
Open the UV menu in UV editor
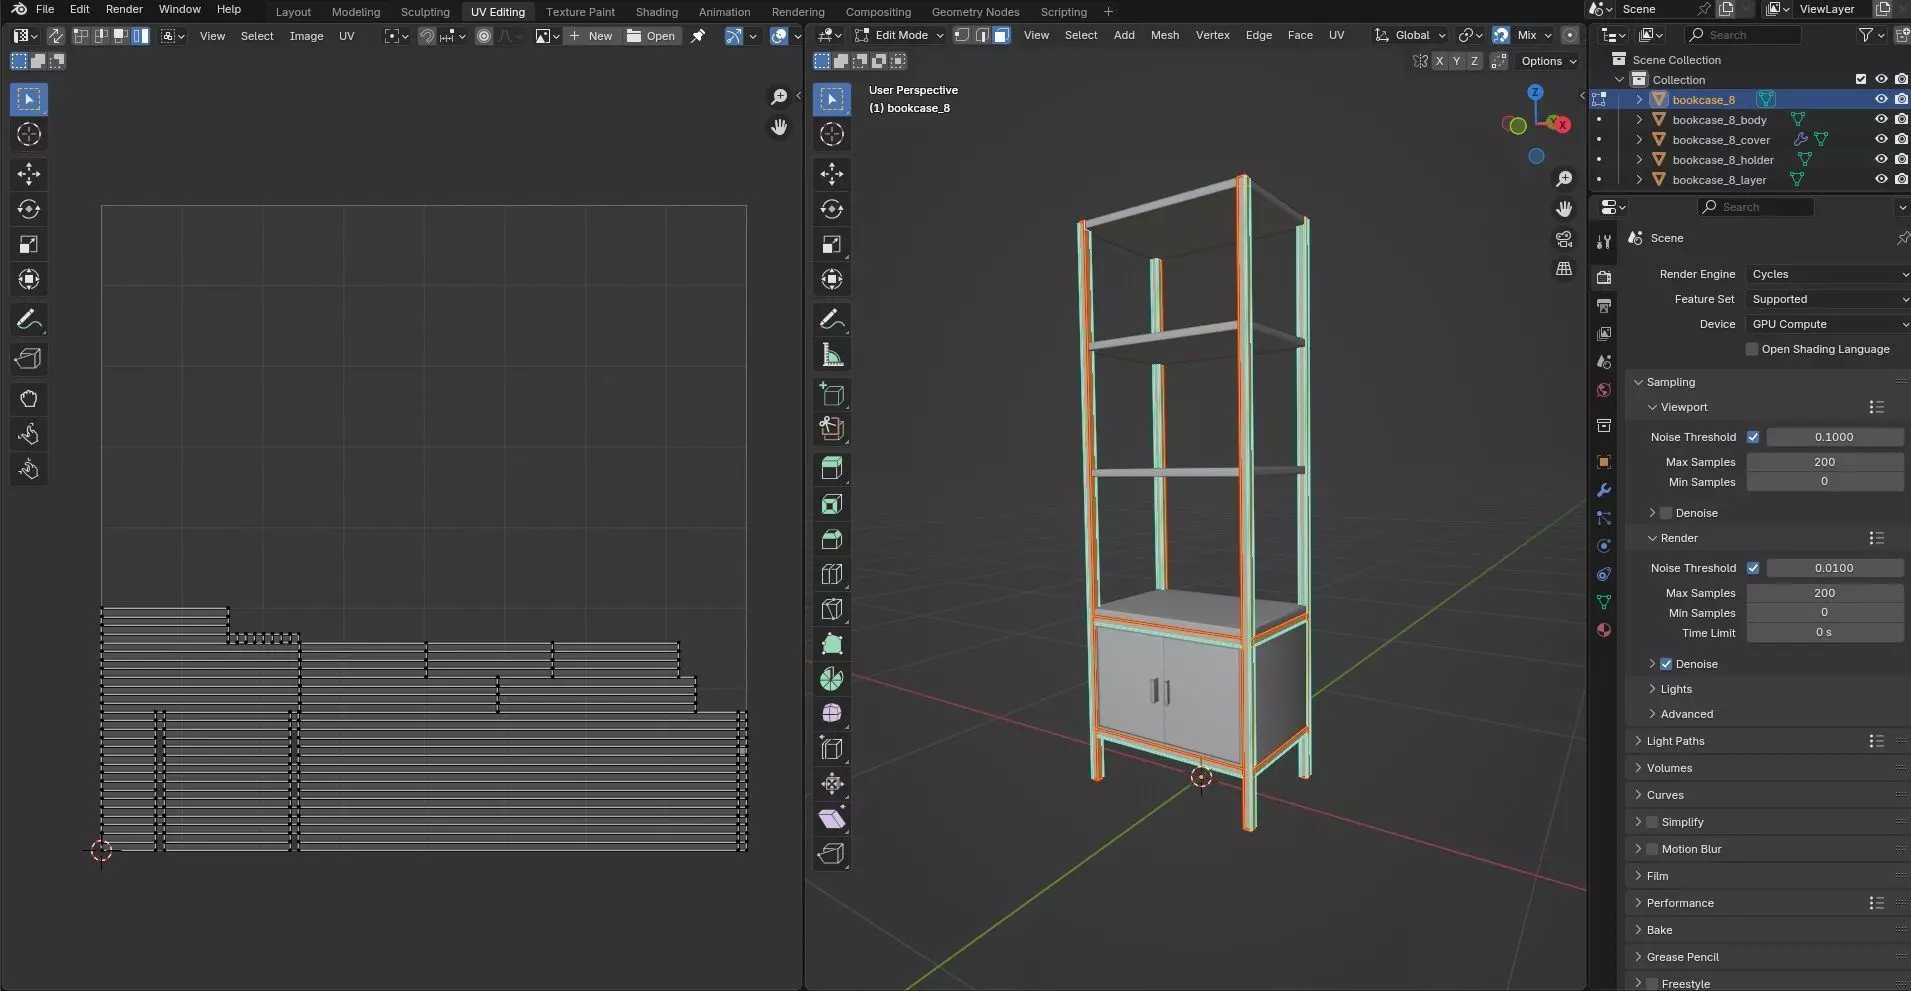[346, 36]
